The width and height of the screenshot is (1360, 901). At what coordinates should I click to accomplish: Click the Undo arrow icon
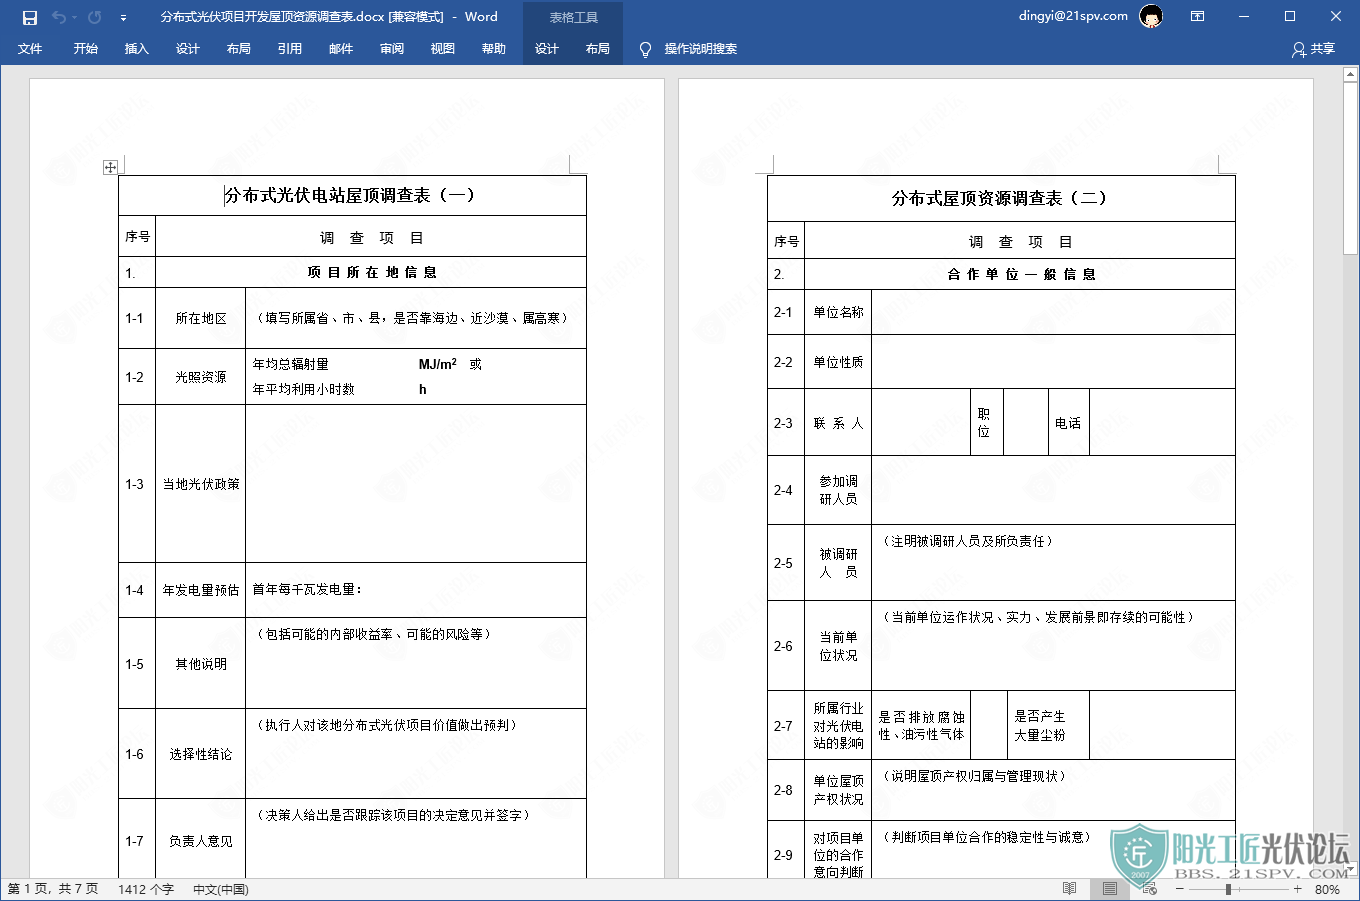tap(59, 17)
